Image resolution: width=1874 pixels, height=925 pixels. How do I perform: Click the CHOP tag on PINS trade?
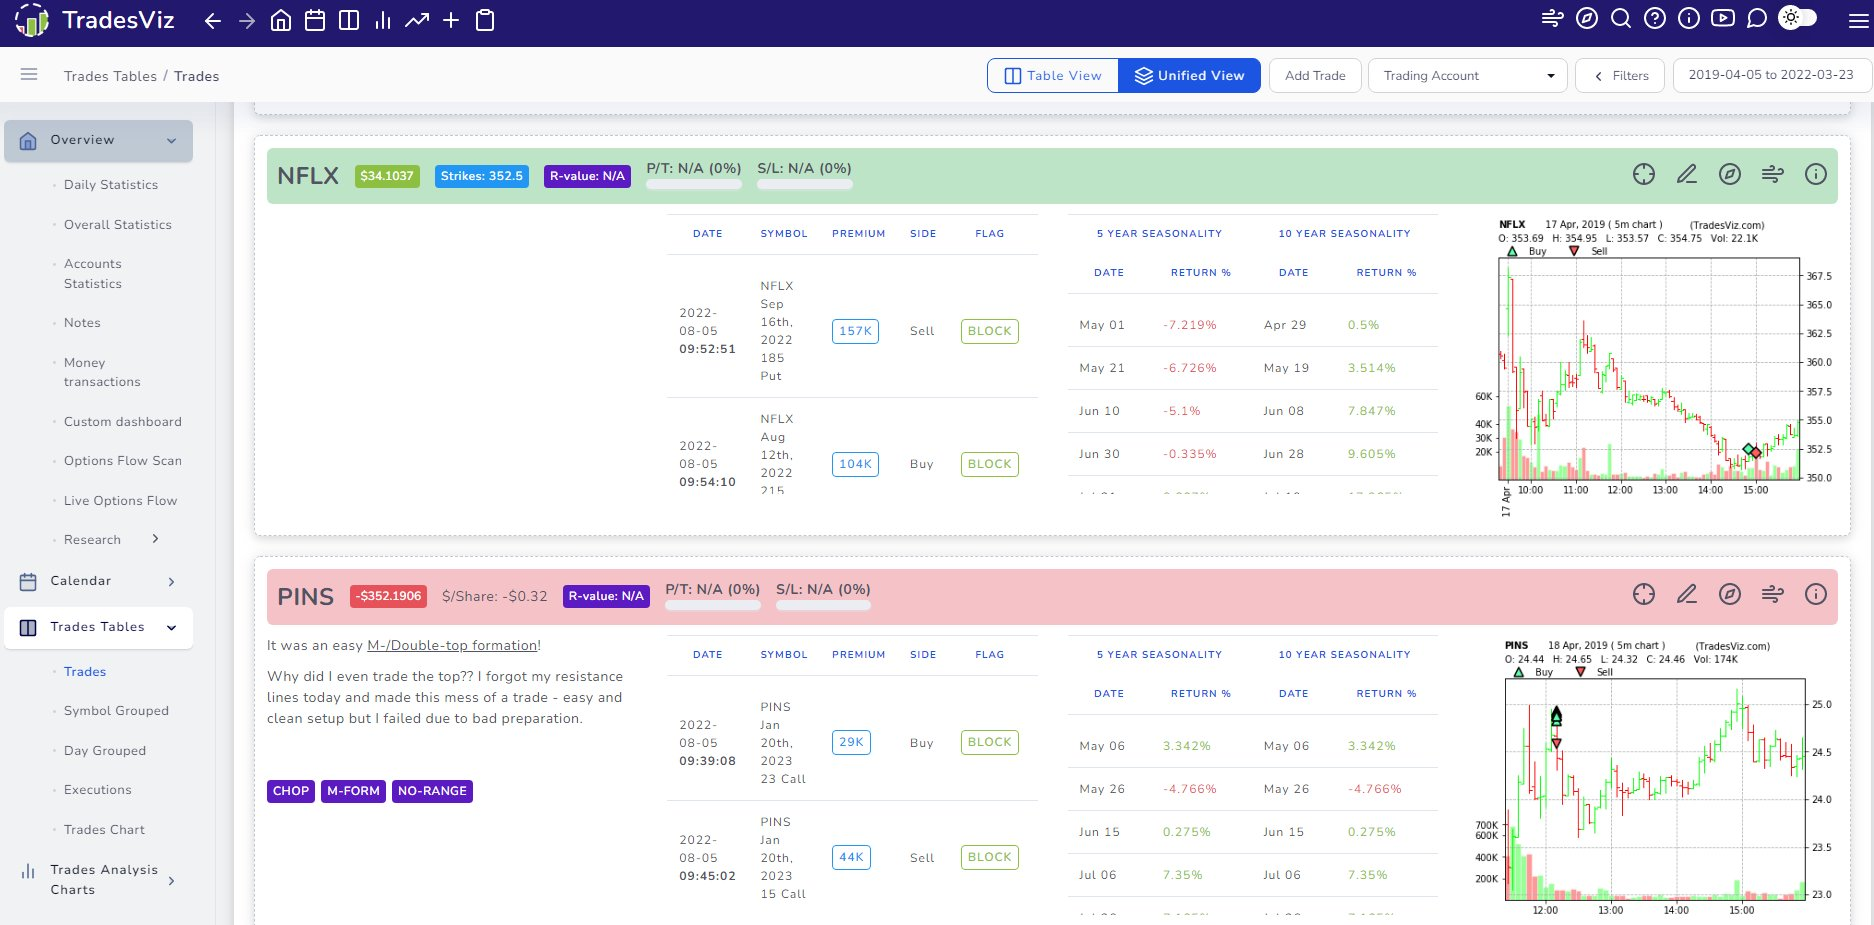[291, 791]
